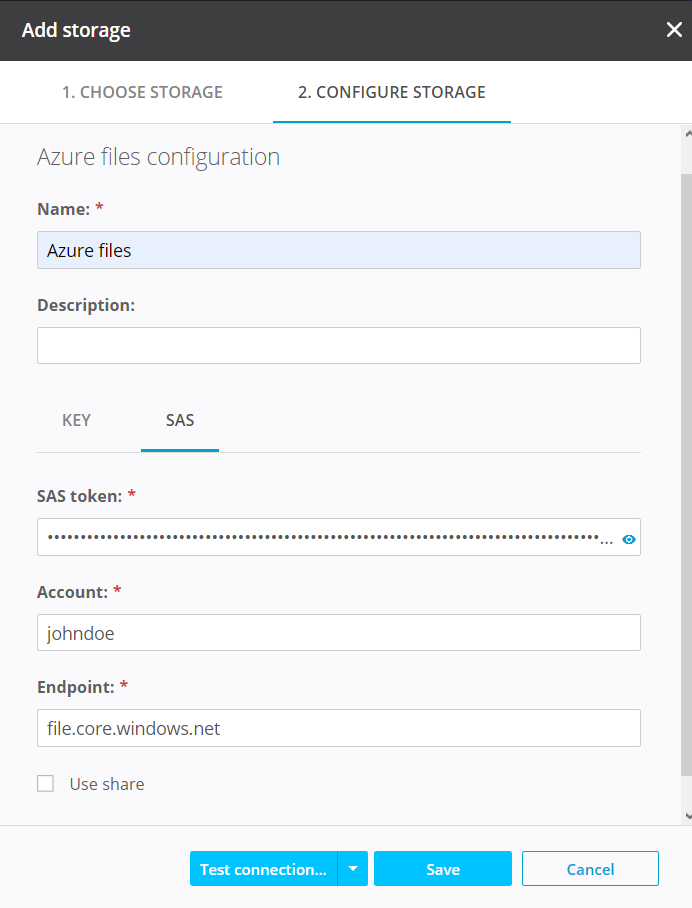
Task: Select the Account field with johndoe
Action: coord(338,633)
